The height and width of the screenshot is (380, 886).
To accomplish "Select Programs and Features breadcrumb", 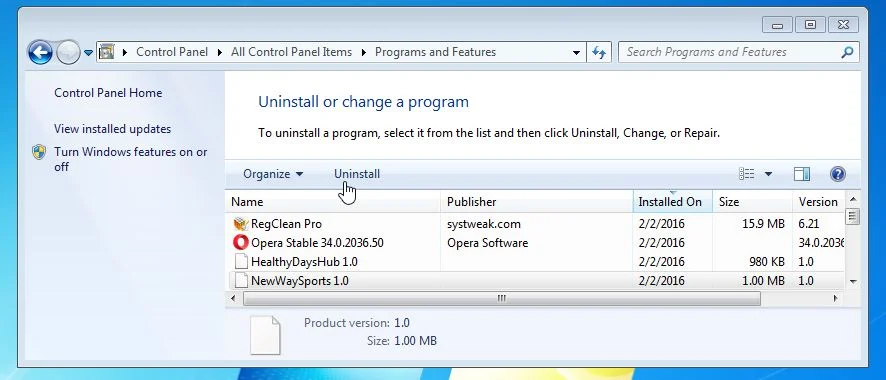I will coord(435,52).
